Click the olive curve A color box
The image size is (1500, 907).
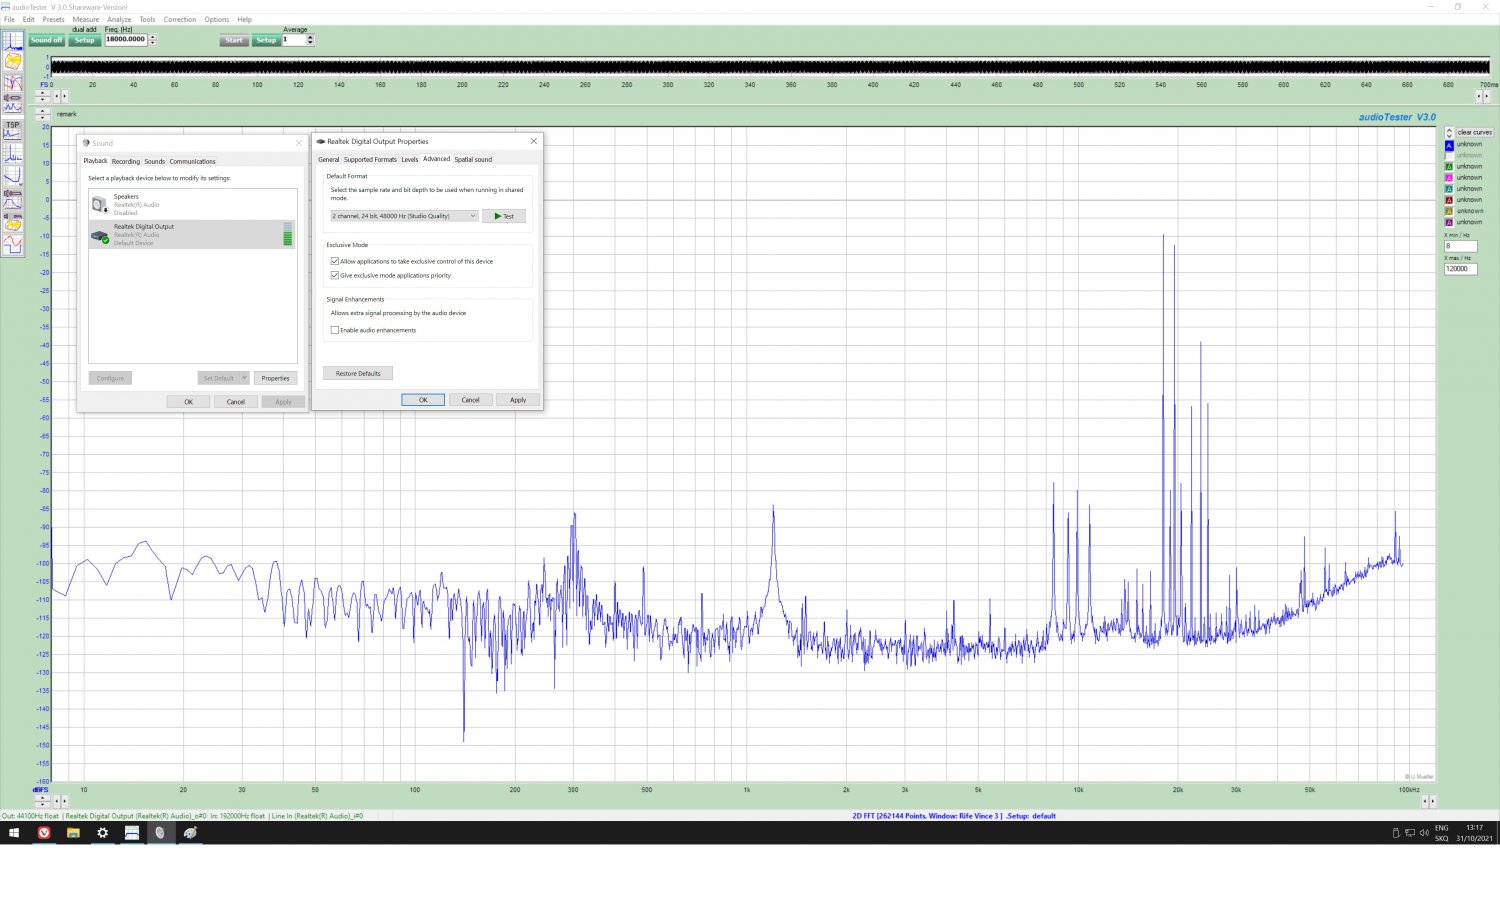pos(1449,211)
